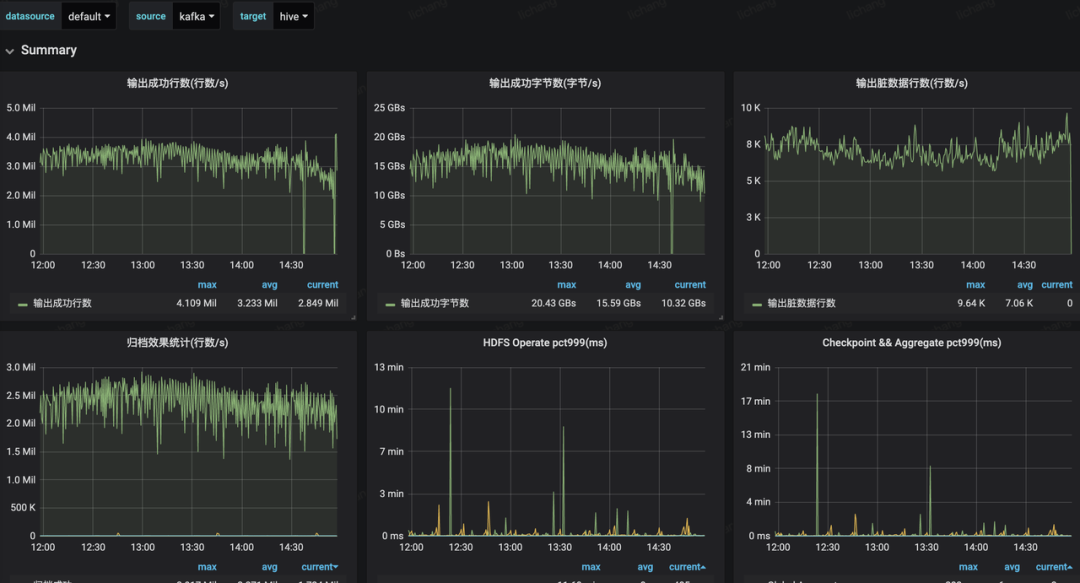
Task: Open the target 'hive' dropdown
Action: [x=292, y=16]
